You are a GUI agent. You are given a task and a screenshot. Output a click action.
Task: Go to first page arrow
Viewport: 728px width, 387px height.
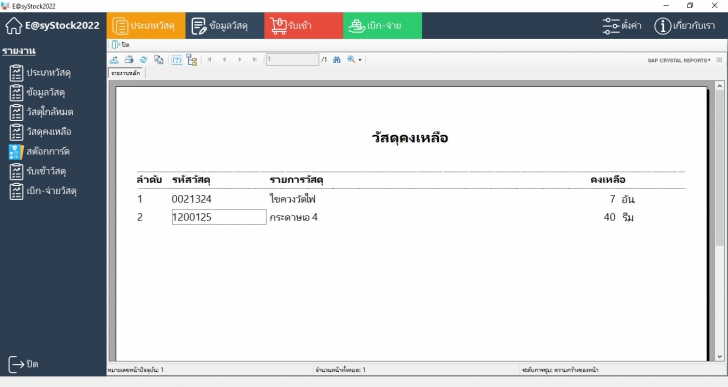(210, 59)
